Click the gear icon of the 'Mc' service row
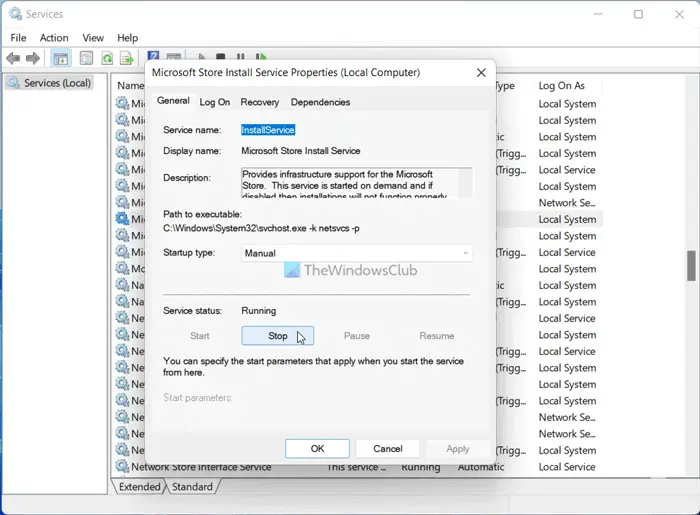The width and height of the screenshot is (700, 515). tap(122, 268)
